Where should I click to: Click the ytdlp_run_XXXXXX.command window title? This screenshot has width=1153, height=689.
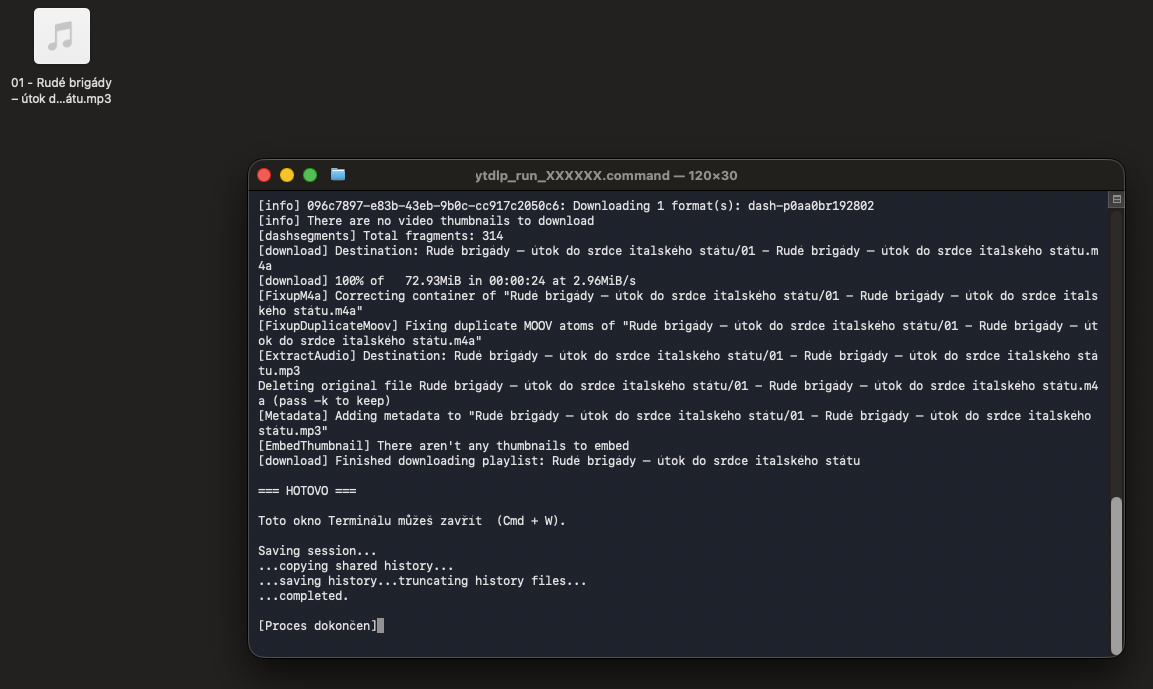606,176
